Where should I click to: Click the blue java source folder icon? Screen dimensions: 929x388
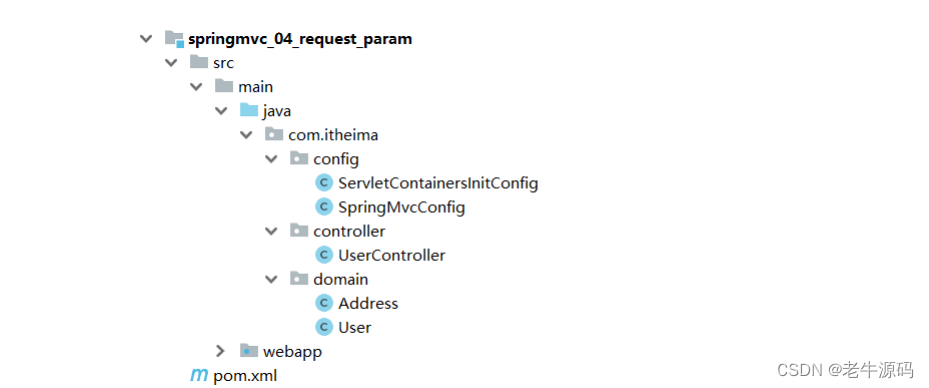(249, 110)
